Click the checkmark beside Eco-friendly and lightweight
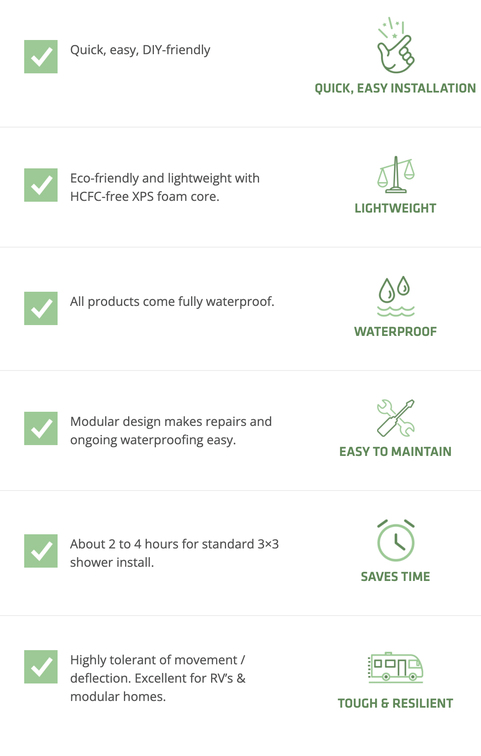Screen dimensions: 481x756 coord(41,185)
